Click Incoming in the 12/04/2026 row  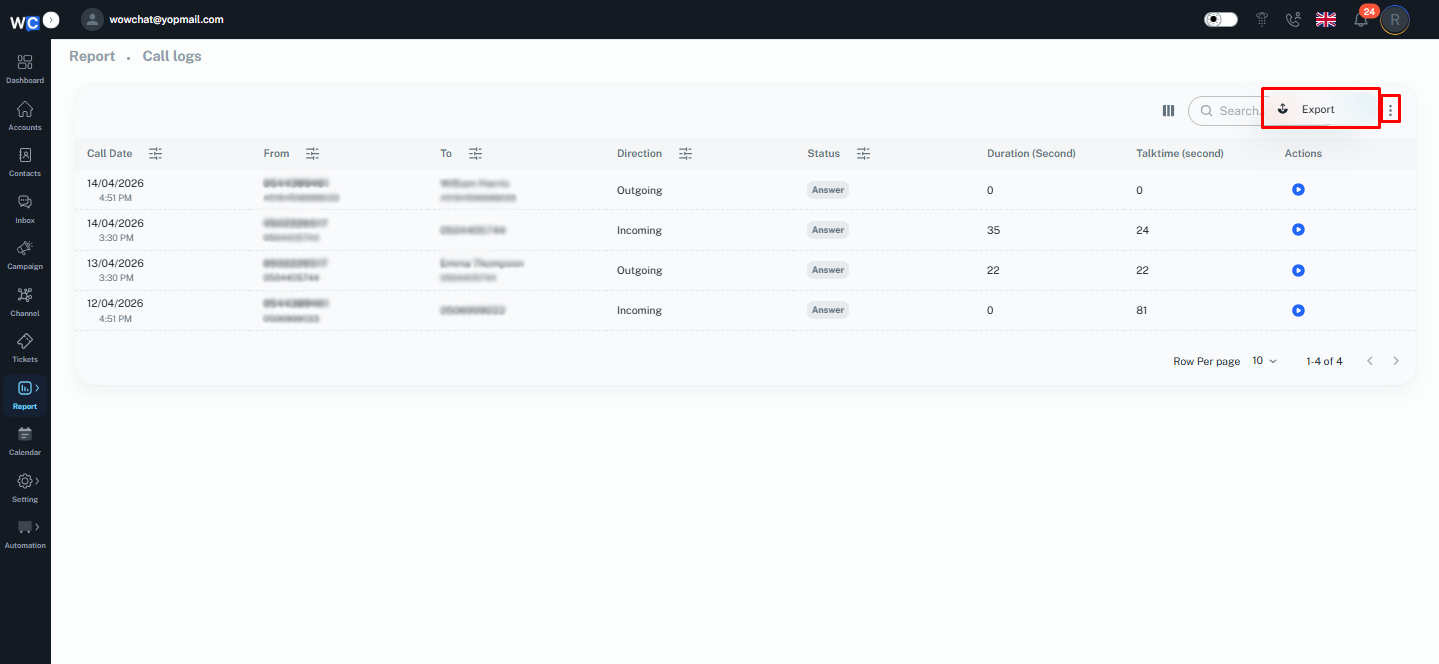[x=639, y=310]
